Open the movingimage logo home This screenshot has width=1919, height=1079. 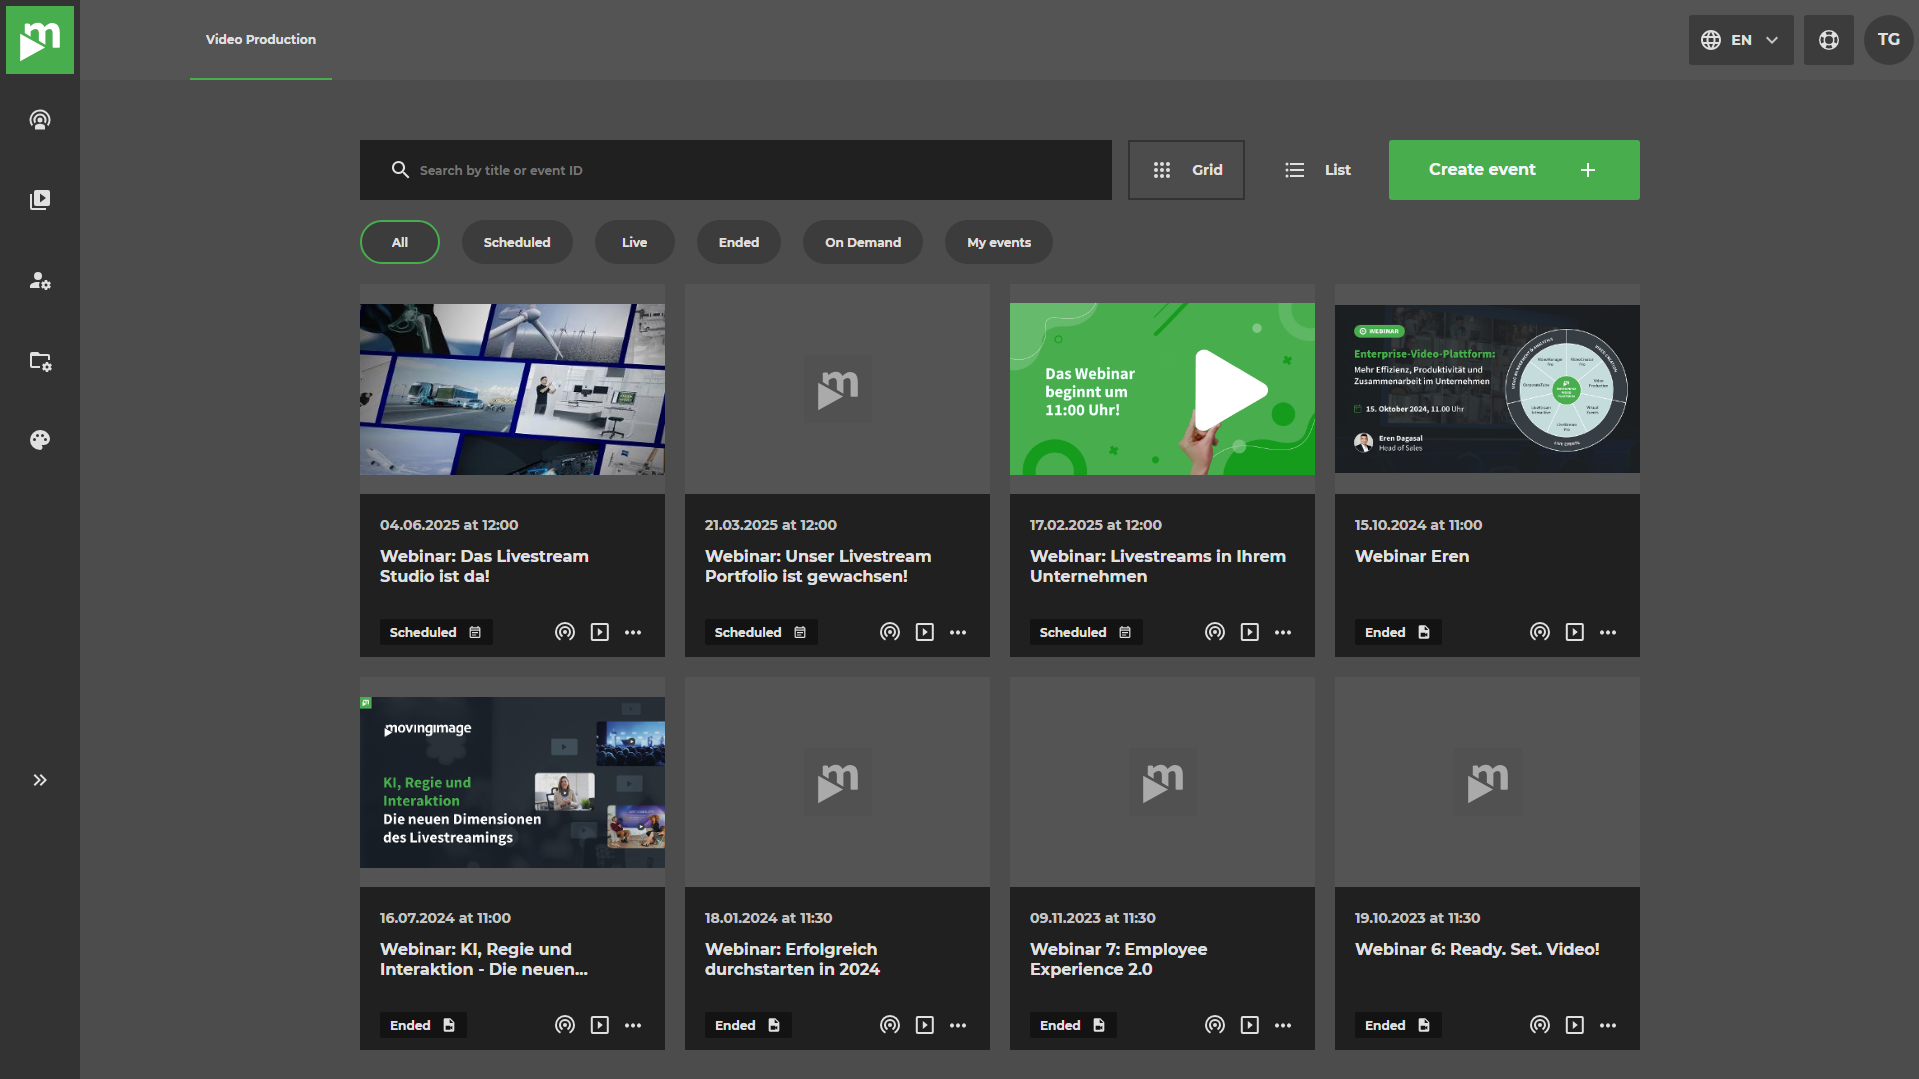(40, 40)
